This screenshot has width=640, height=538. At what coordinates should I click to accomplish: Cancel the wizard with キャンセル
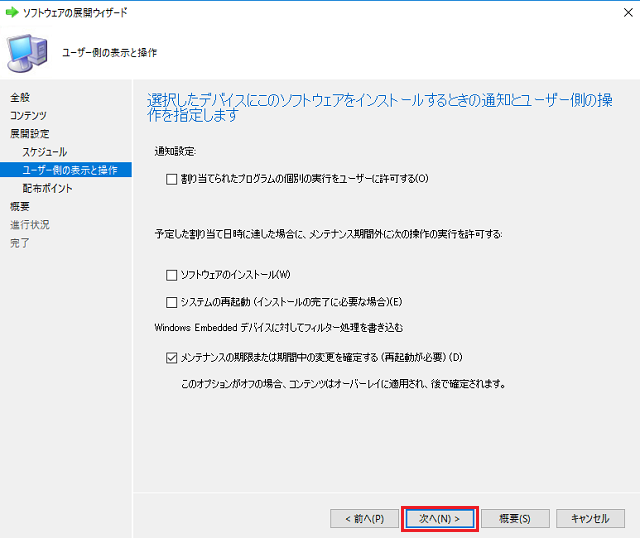pyautogui.click(x=590, y=518)
